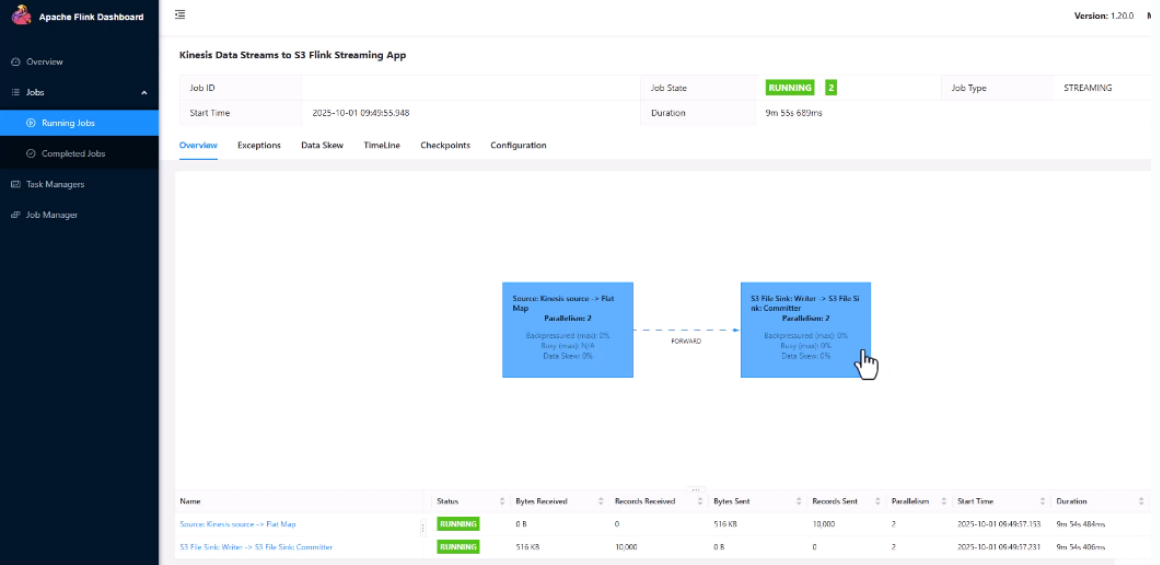Click duration 9m 54s 484ms in table

[1081, 524]
